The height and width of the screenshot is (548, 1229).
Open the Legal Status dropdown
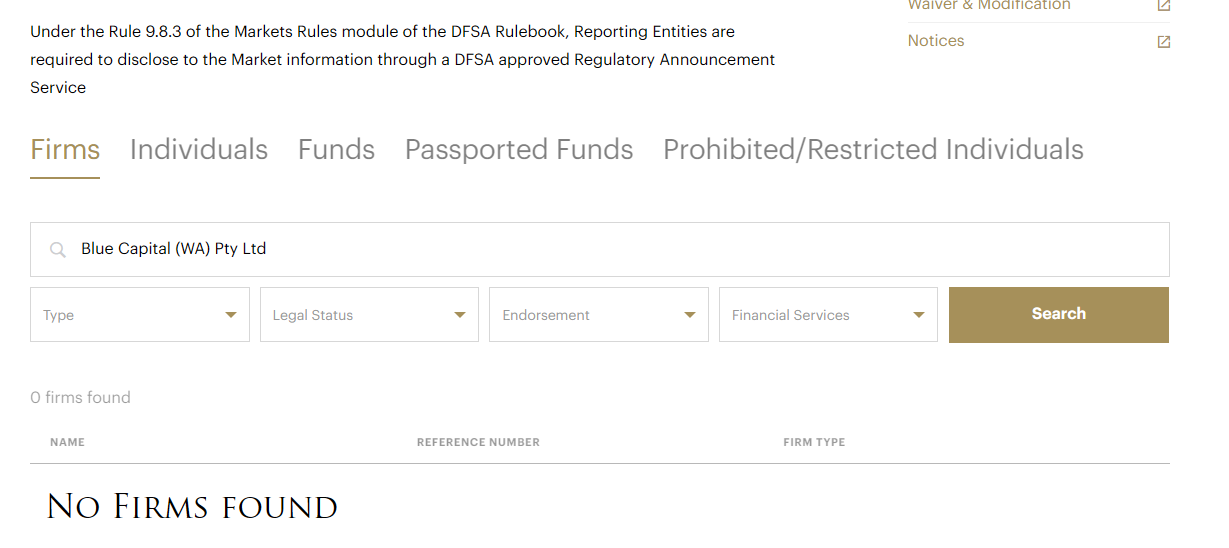[x=369, y=315]
